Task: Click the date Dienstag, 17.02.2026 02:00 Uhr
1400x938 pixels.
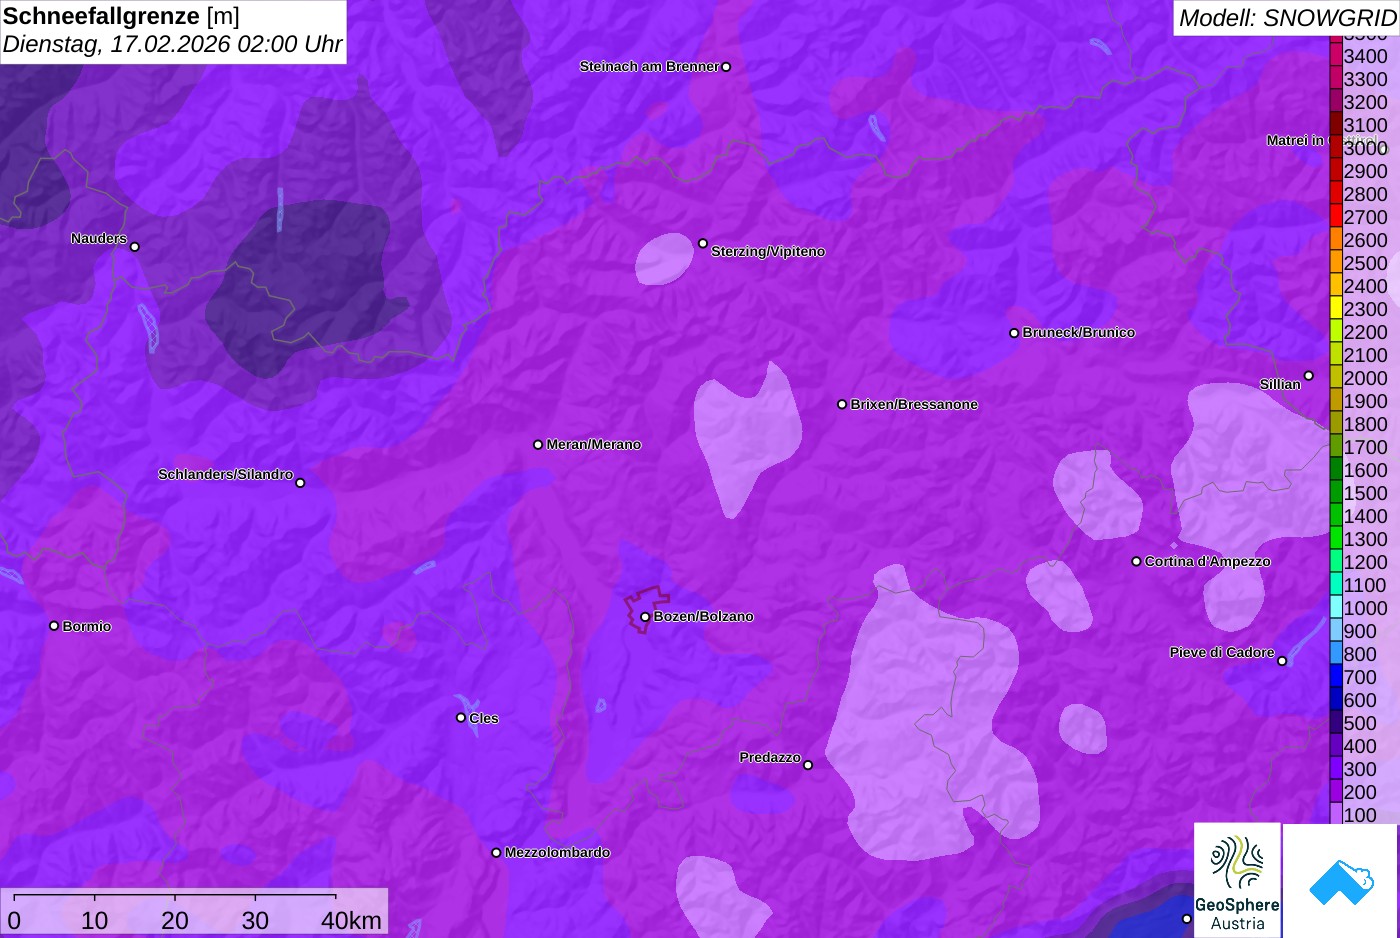Action: point(172,44)
